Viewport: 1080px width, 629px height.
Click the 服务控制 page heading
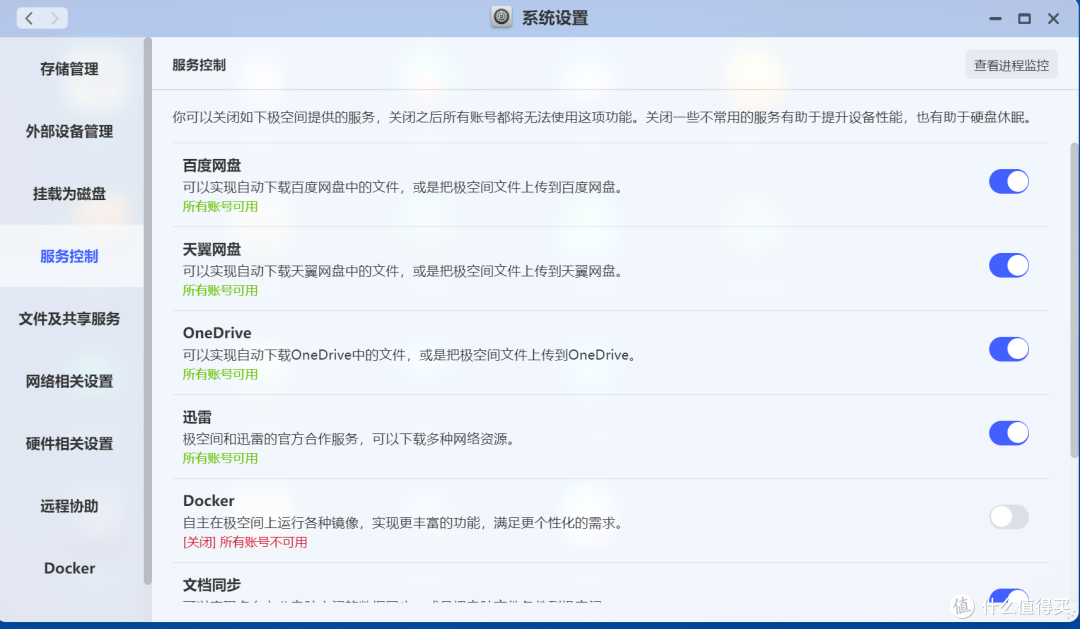[x=199, y=65]
